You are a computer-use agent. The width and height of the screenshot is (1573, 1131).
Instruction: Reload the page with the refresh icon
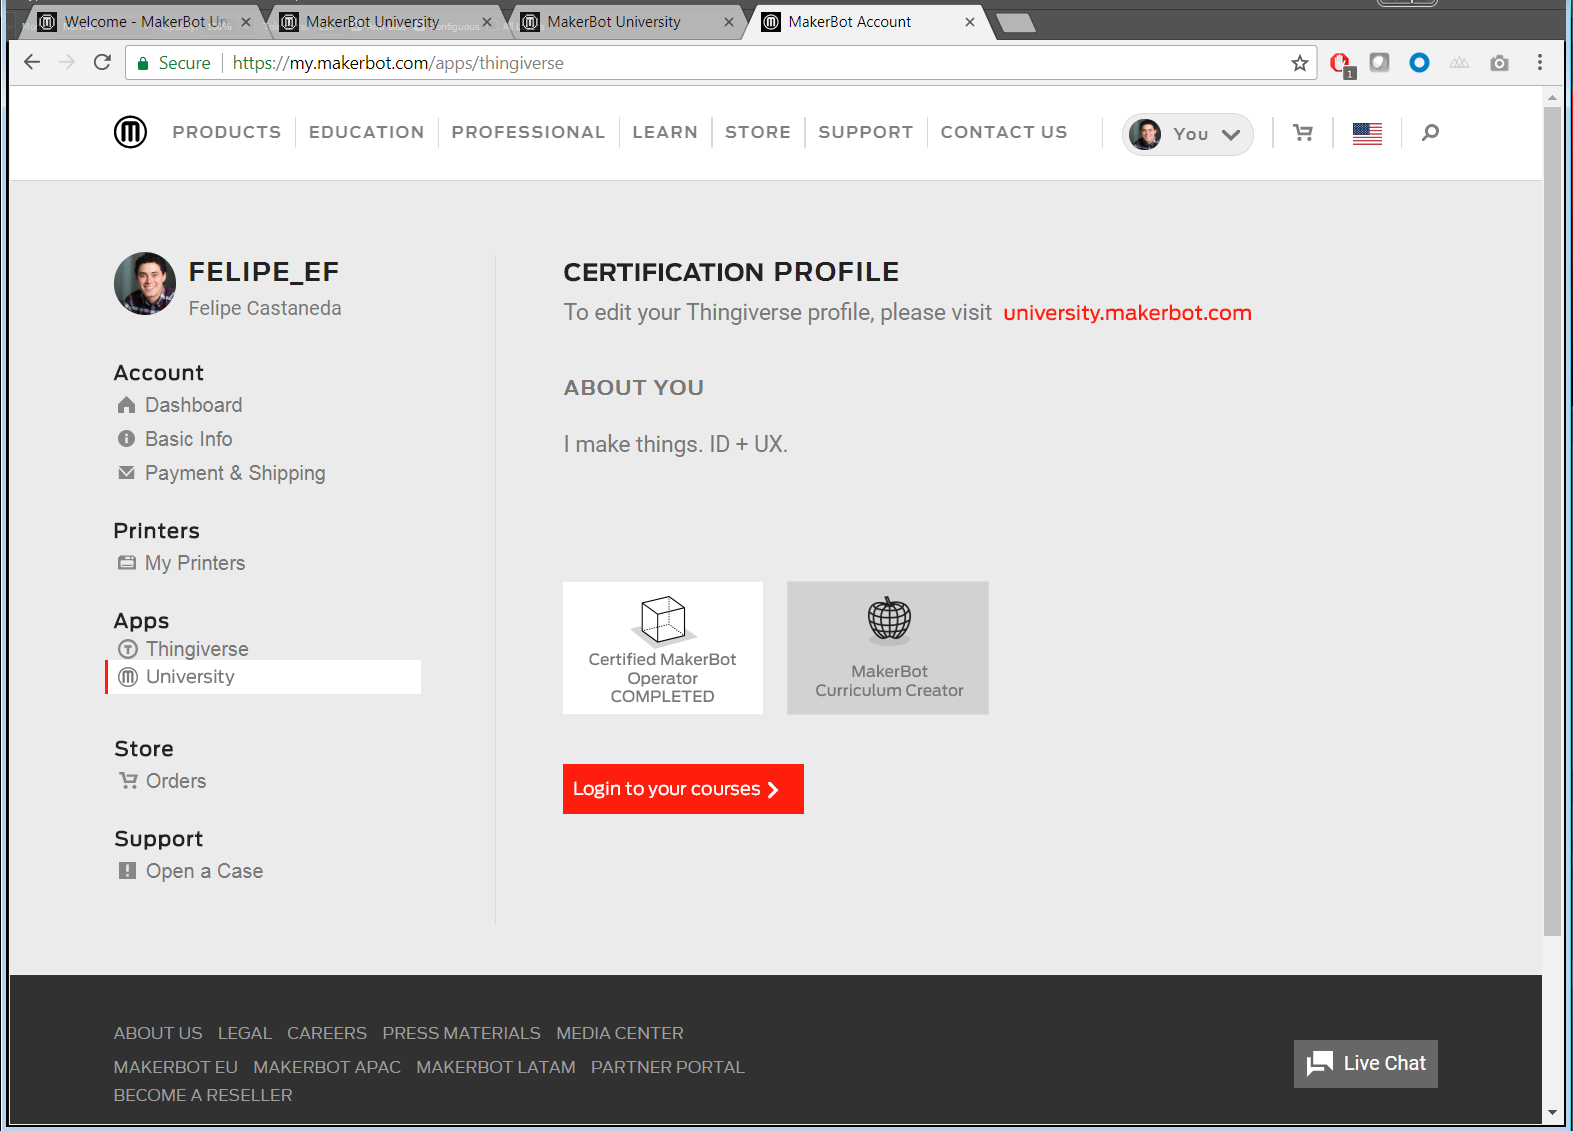tap(102, 62)
